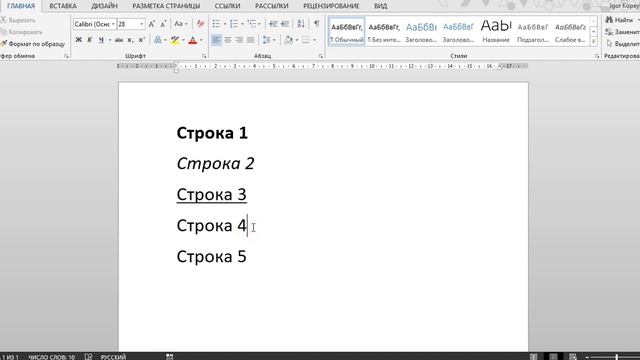Expand the styles gallery more arrow

click(x=594, y=42)
